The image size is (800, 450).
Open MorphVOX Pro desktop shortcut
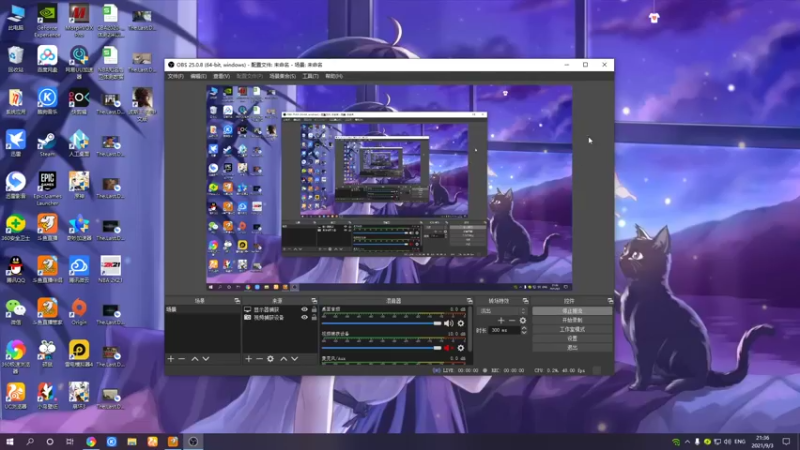79,20
